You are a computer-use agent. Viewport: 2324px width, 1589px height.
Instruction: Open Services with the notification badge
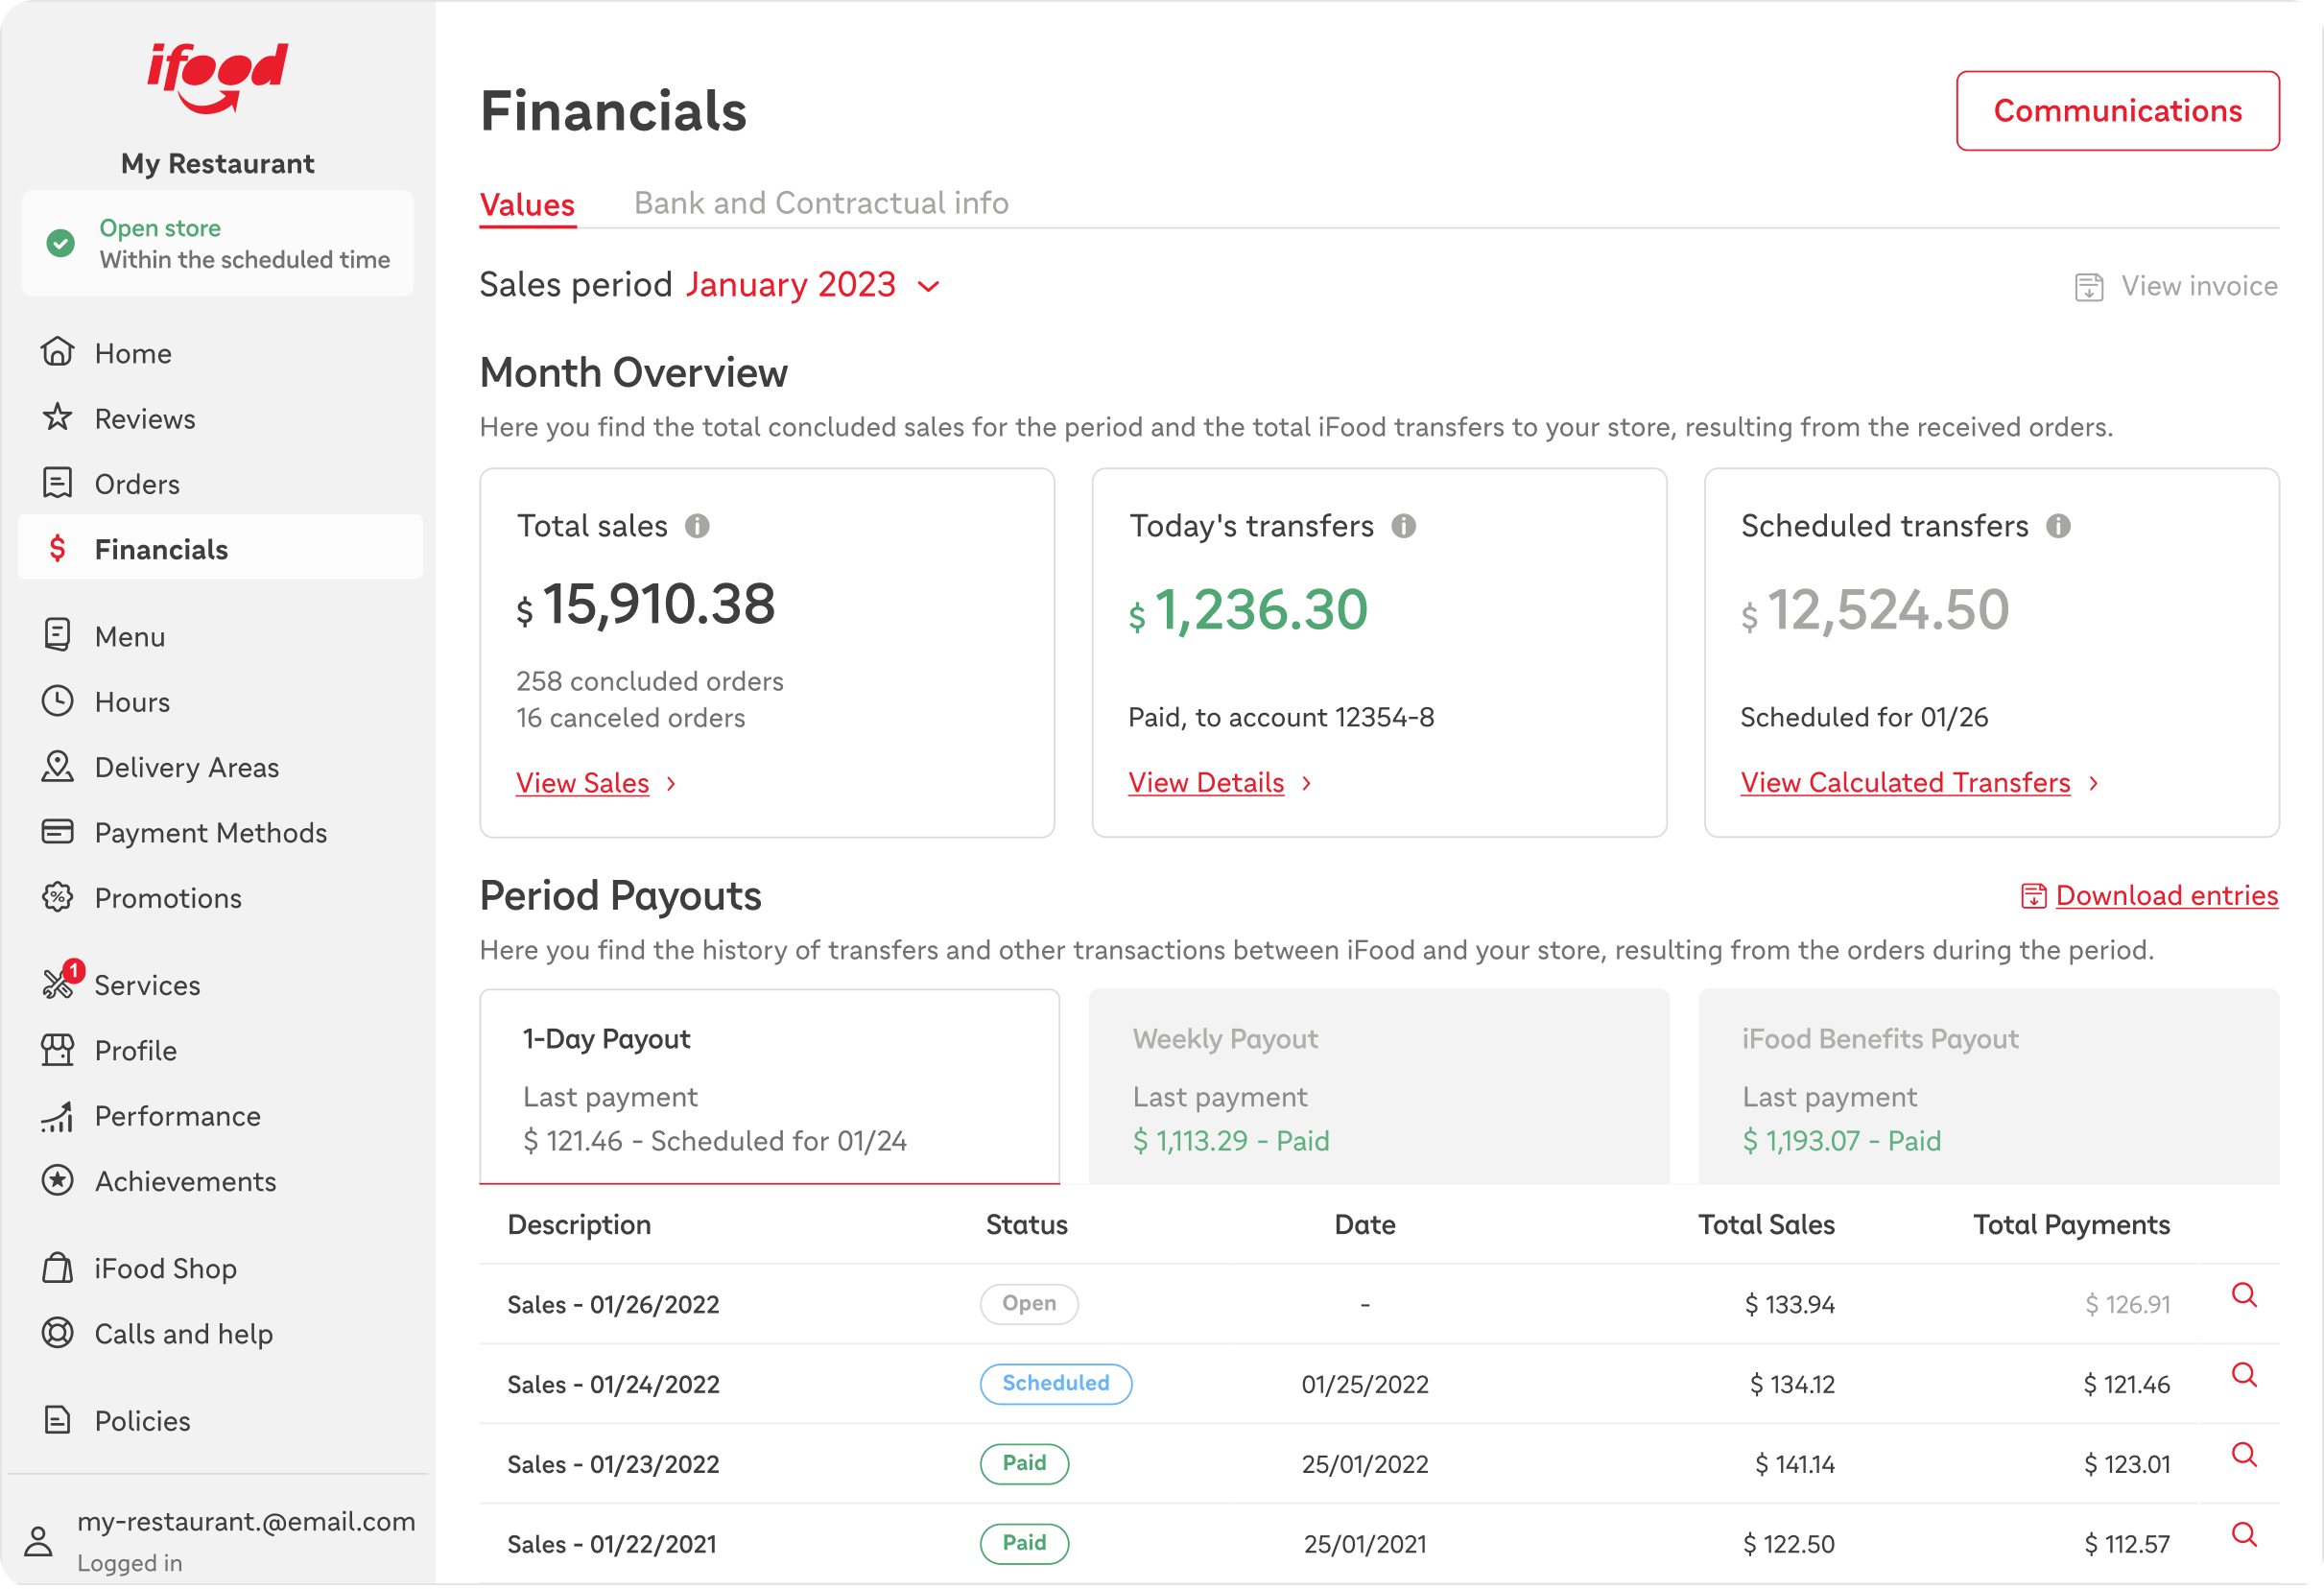click(147, 984)
